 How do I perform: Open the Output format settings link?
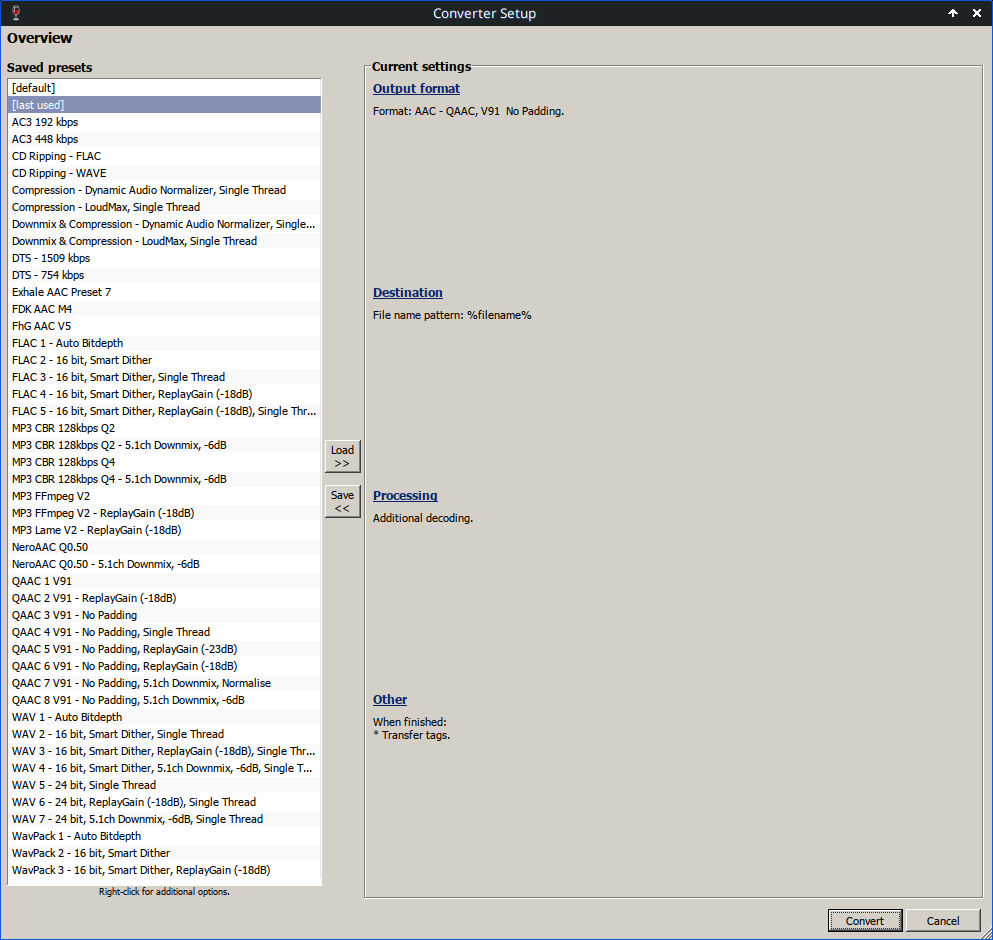[416, 89]
